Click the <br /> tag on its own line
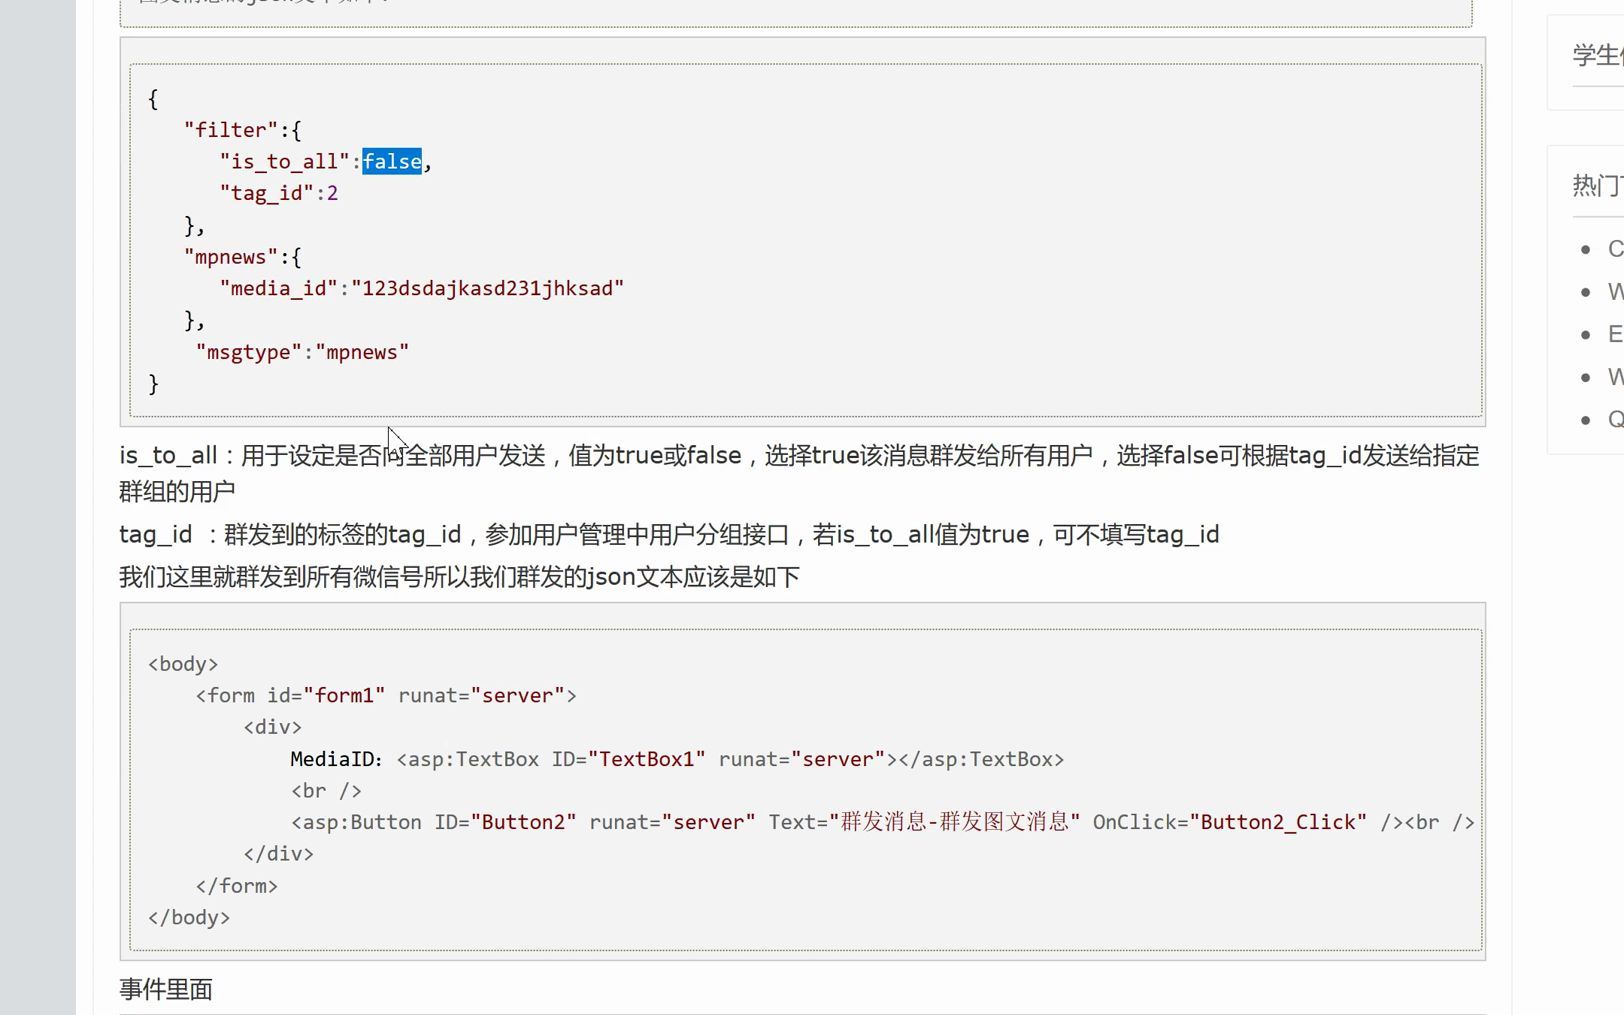The width and height of the screenshot is (1624, 1015). (x=326, y=790)
